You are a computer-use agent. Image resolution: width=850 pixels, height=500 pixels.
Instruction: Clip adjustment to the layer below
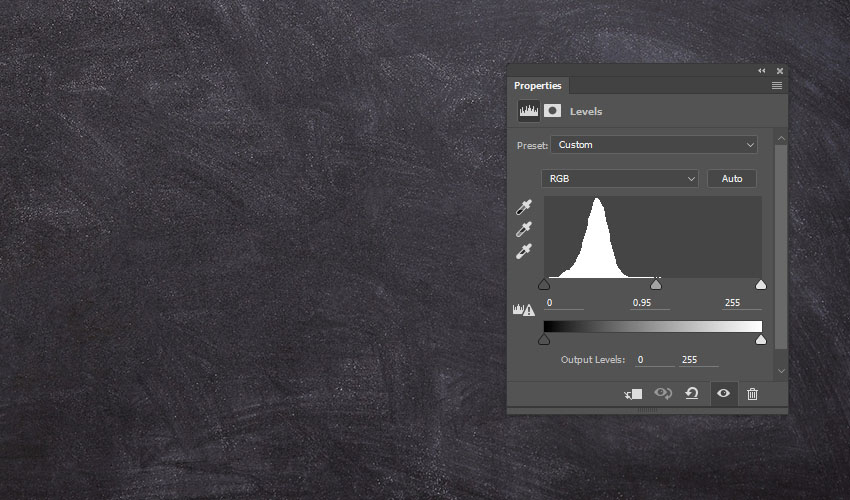(x=633, y=394)
